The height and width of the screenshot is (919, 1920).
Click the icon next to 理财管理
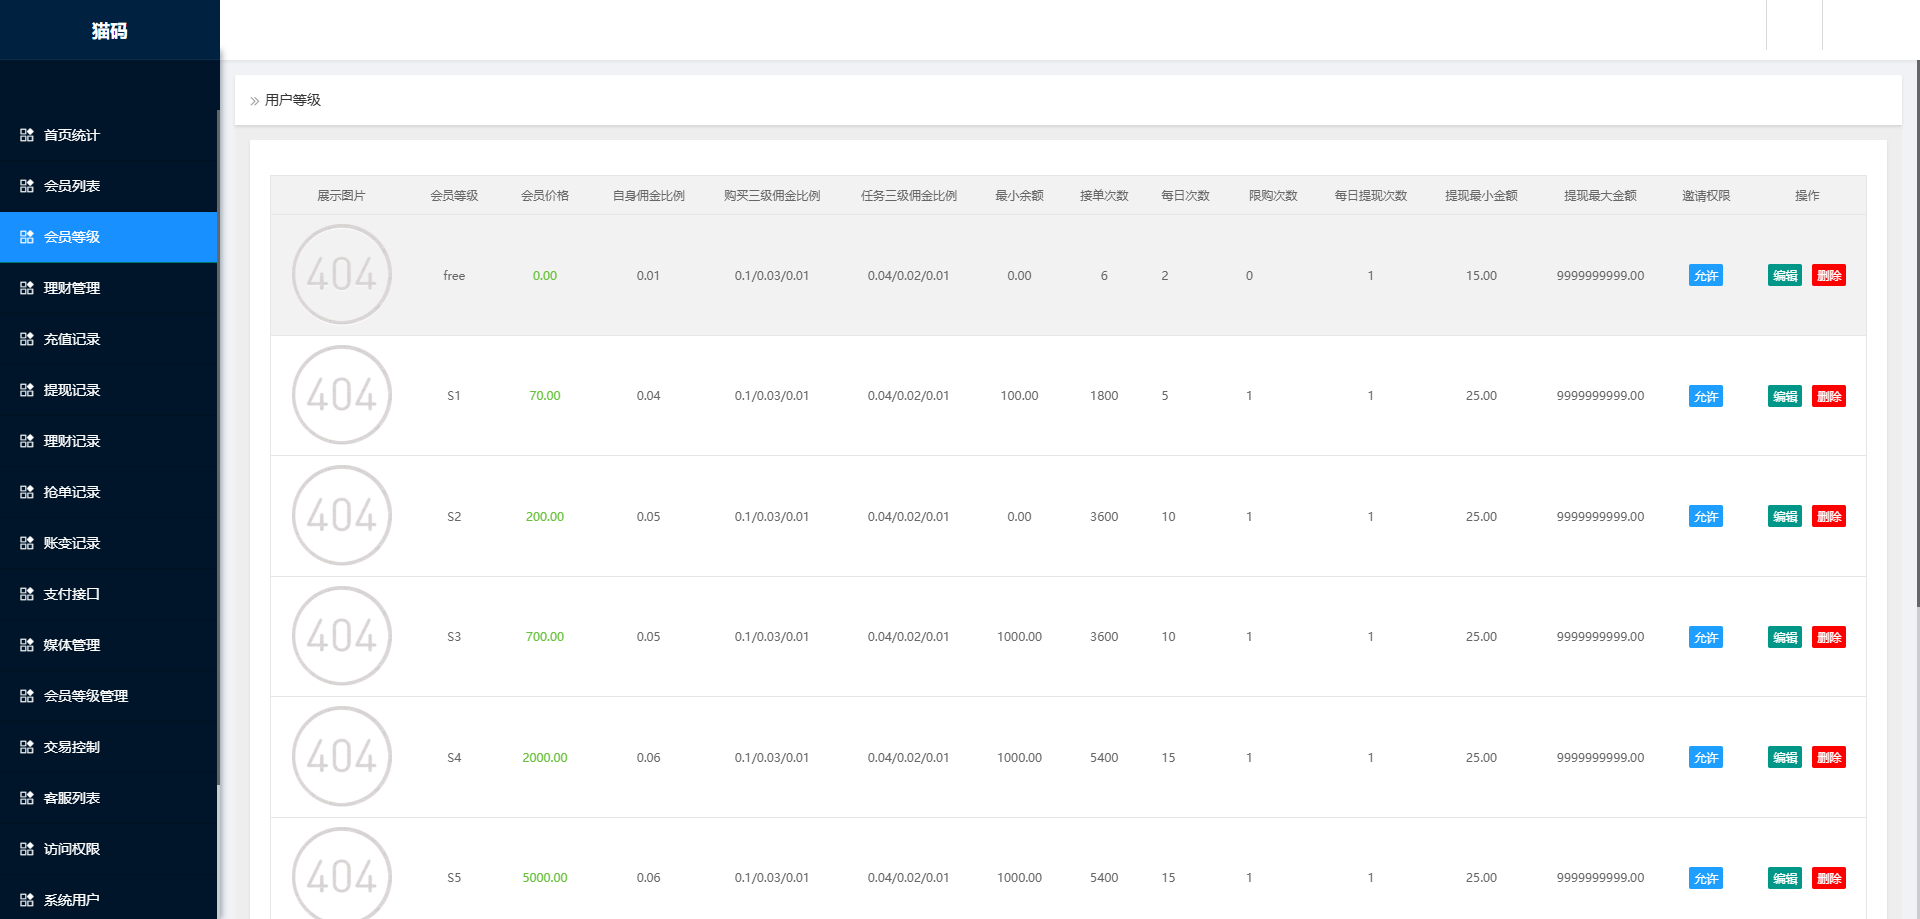tap(27, 288)
